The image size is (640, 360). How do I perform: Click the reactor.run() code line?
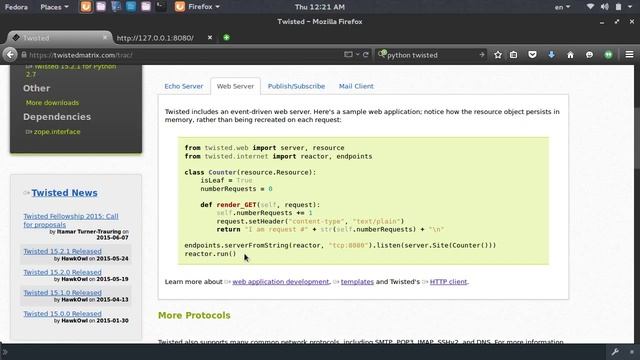pyautogui.click(x=210, y=254)
